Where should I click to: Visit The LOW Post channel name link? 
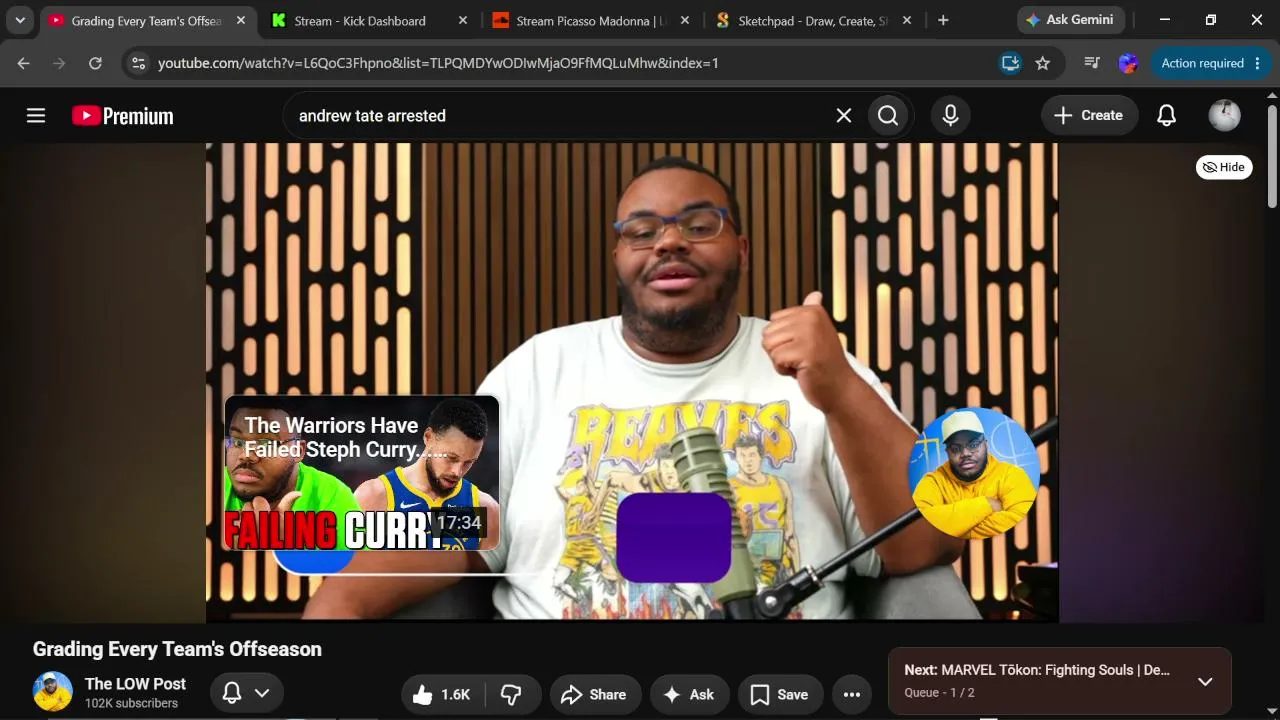[x=135, y=684]
